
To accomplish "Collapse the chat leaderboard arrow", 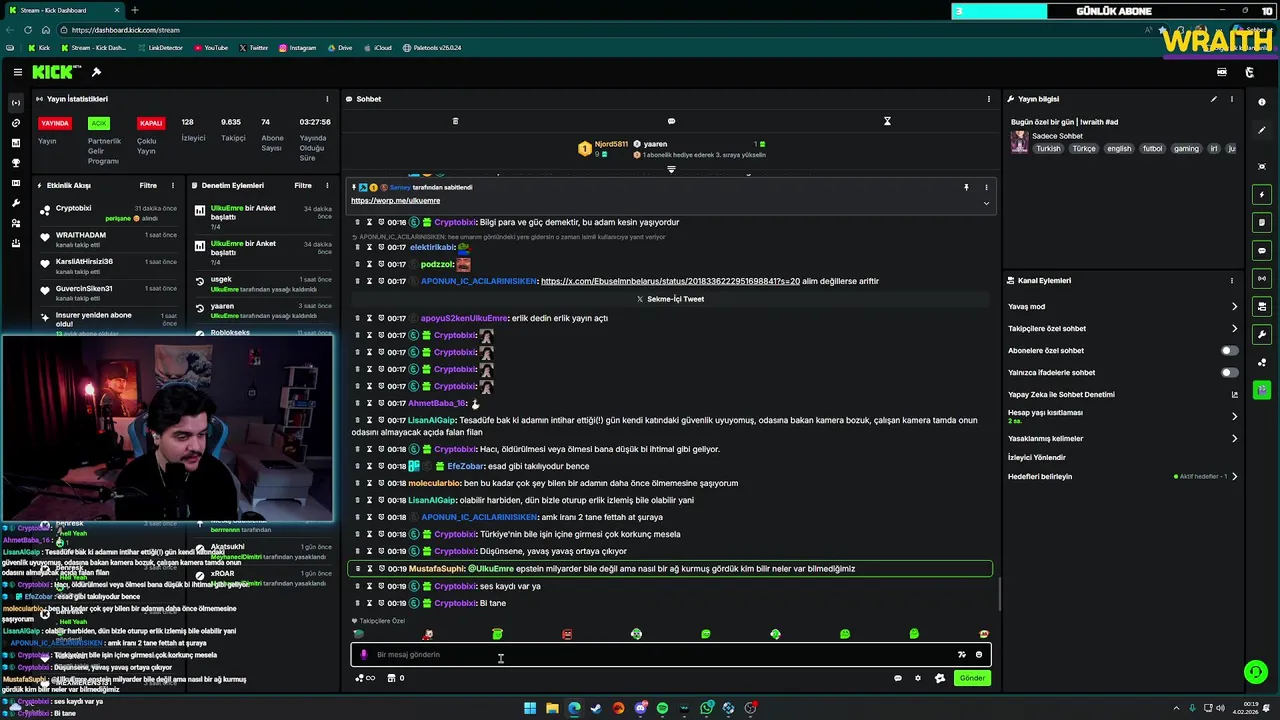I will pyautogui.click(x=671, y=169).
